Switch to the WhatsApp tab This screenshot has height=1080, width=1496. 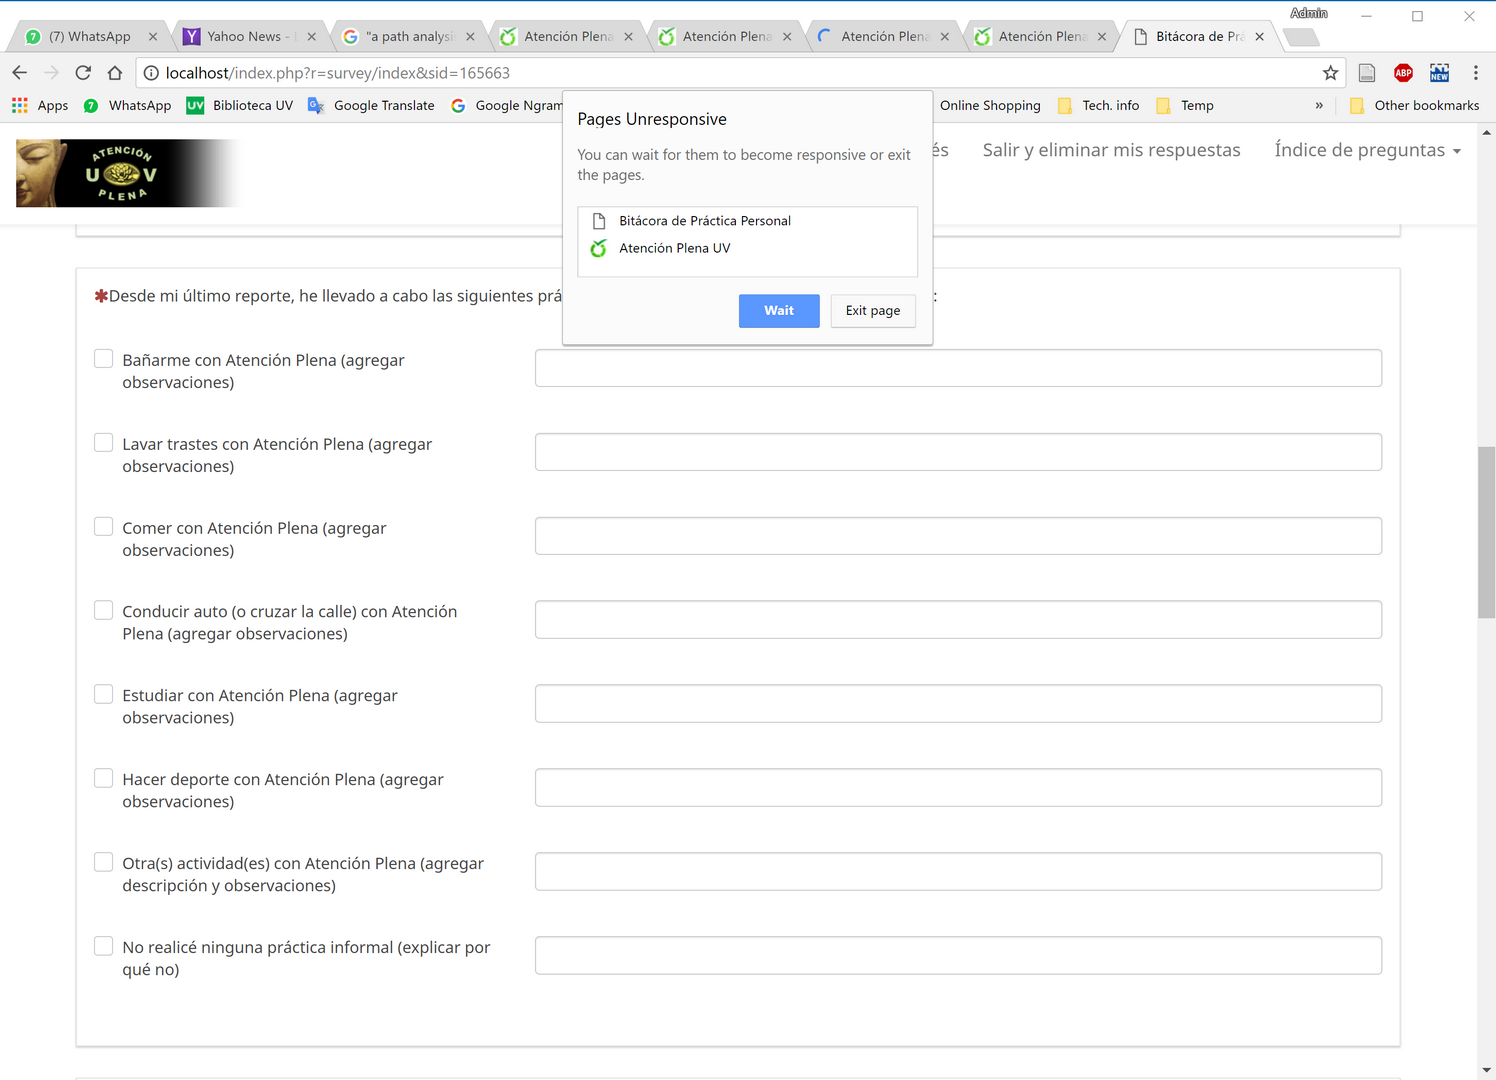pyautogui.click(x=89, y=37)
